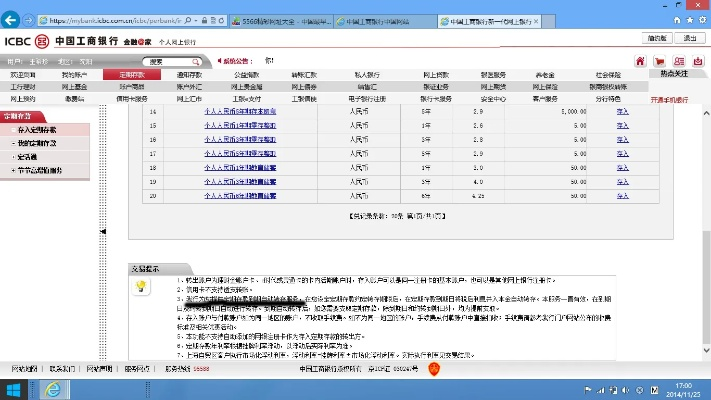Open Internet Explorer from the taskbar

(52, 388)
